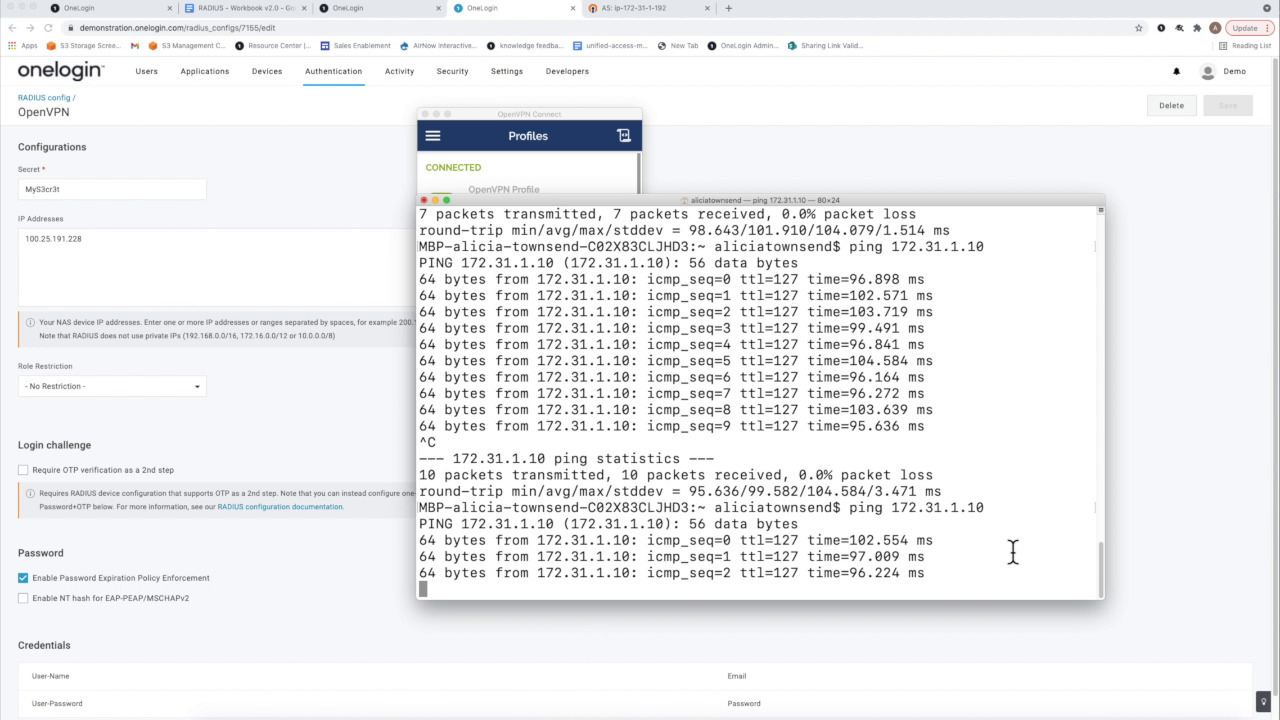Open the browser Extensions puzzle icon

pyautogui.click(x=1196, y=28)
